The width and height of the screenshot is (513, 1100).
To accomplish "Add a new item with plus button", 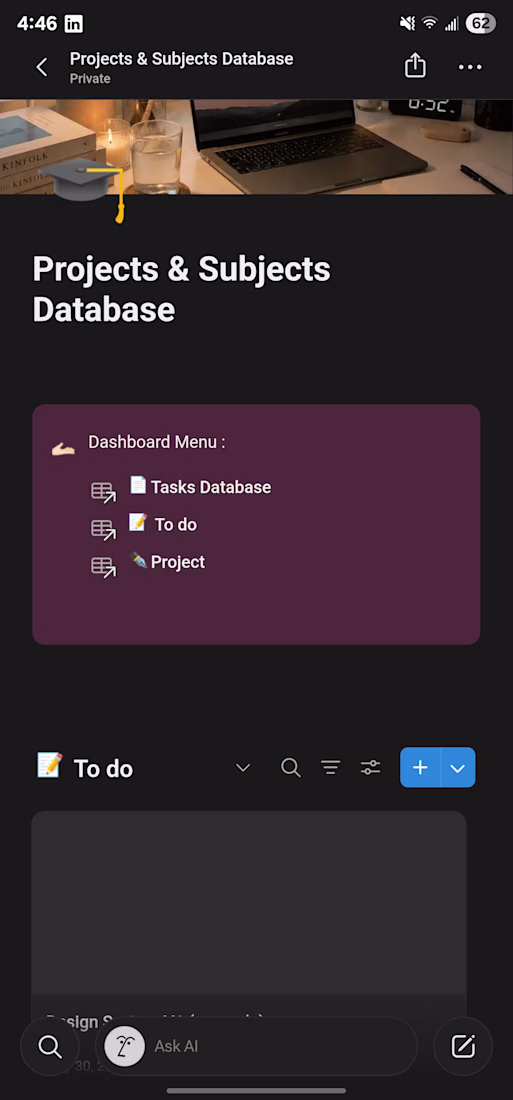I will [420, 767].
